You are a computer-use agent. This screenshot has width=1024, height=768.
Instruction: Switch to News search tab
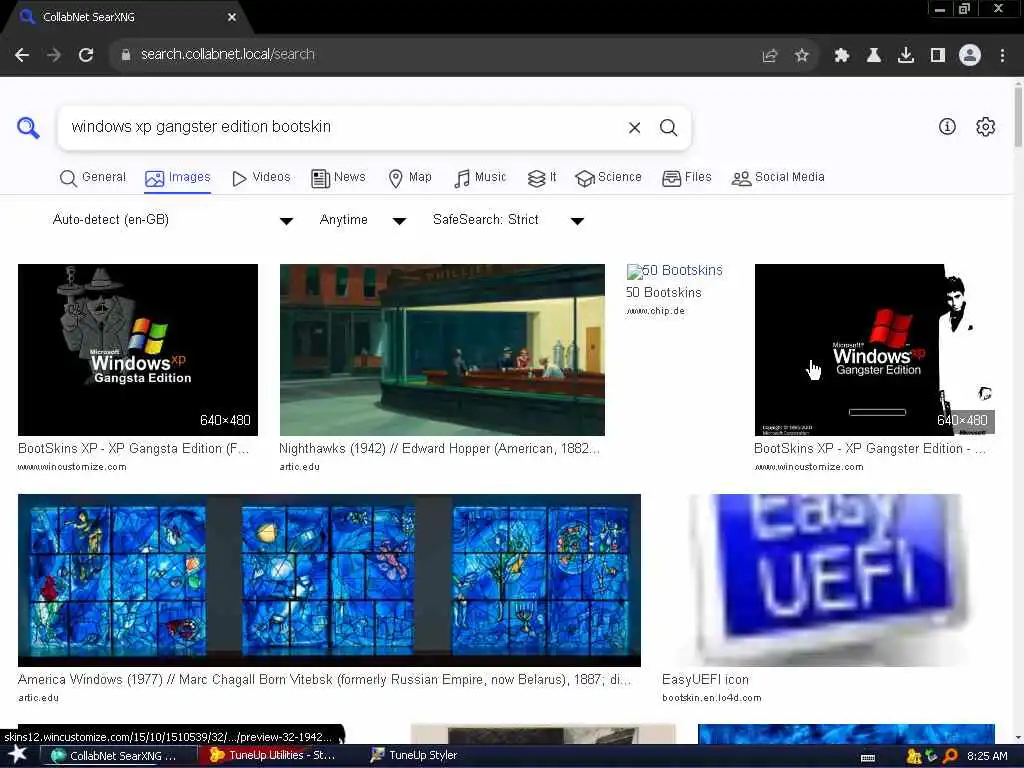pyautogui.click(x=338, y=178)
